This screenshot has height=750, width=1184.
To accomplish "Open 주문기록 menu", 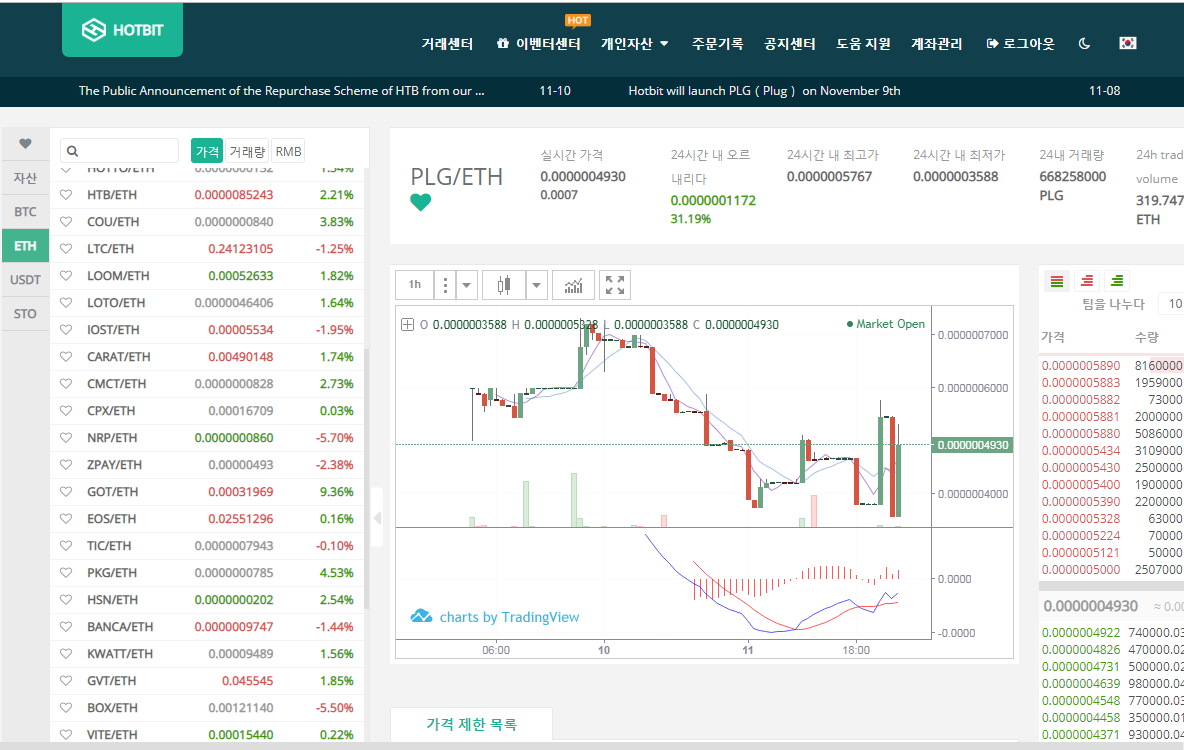I will pos(717,44).
